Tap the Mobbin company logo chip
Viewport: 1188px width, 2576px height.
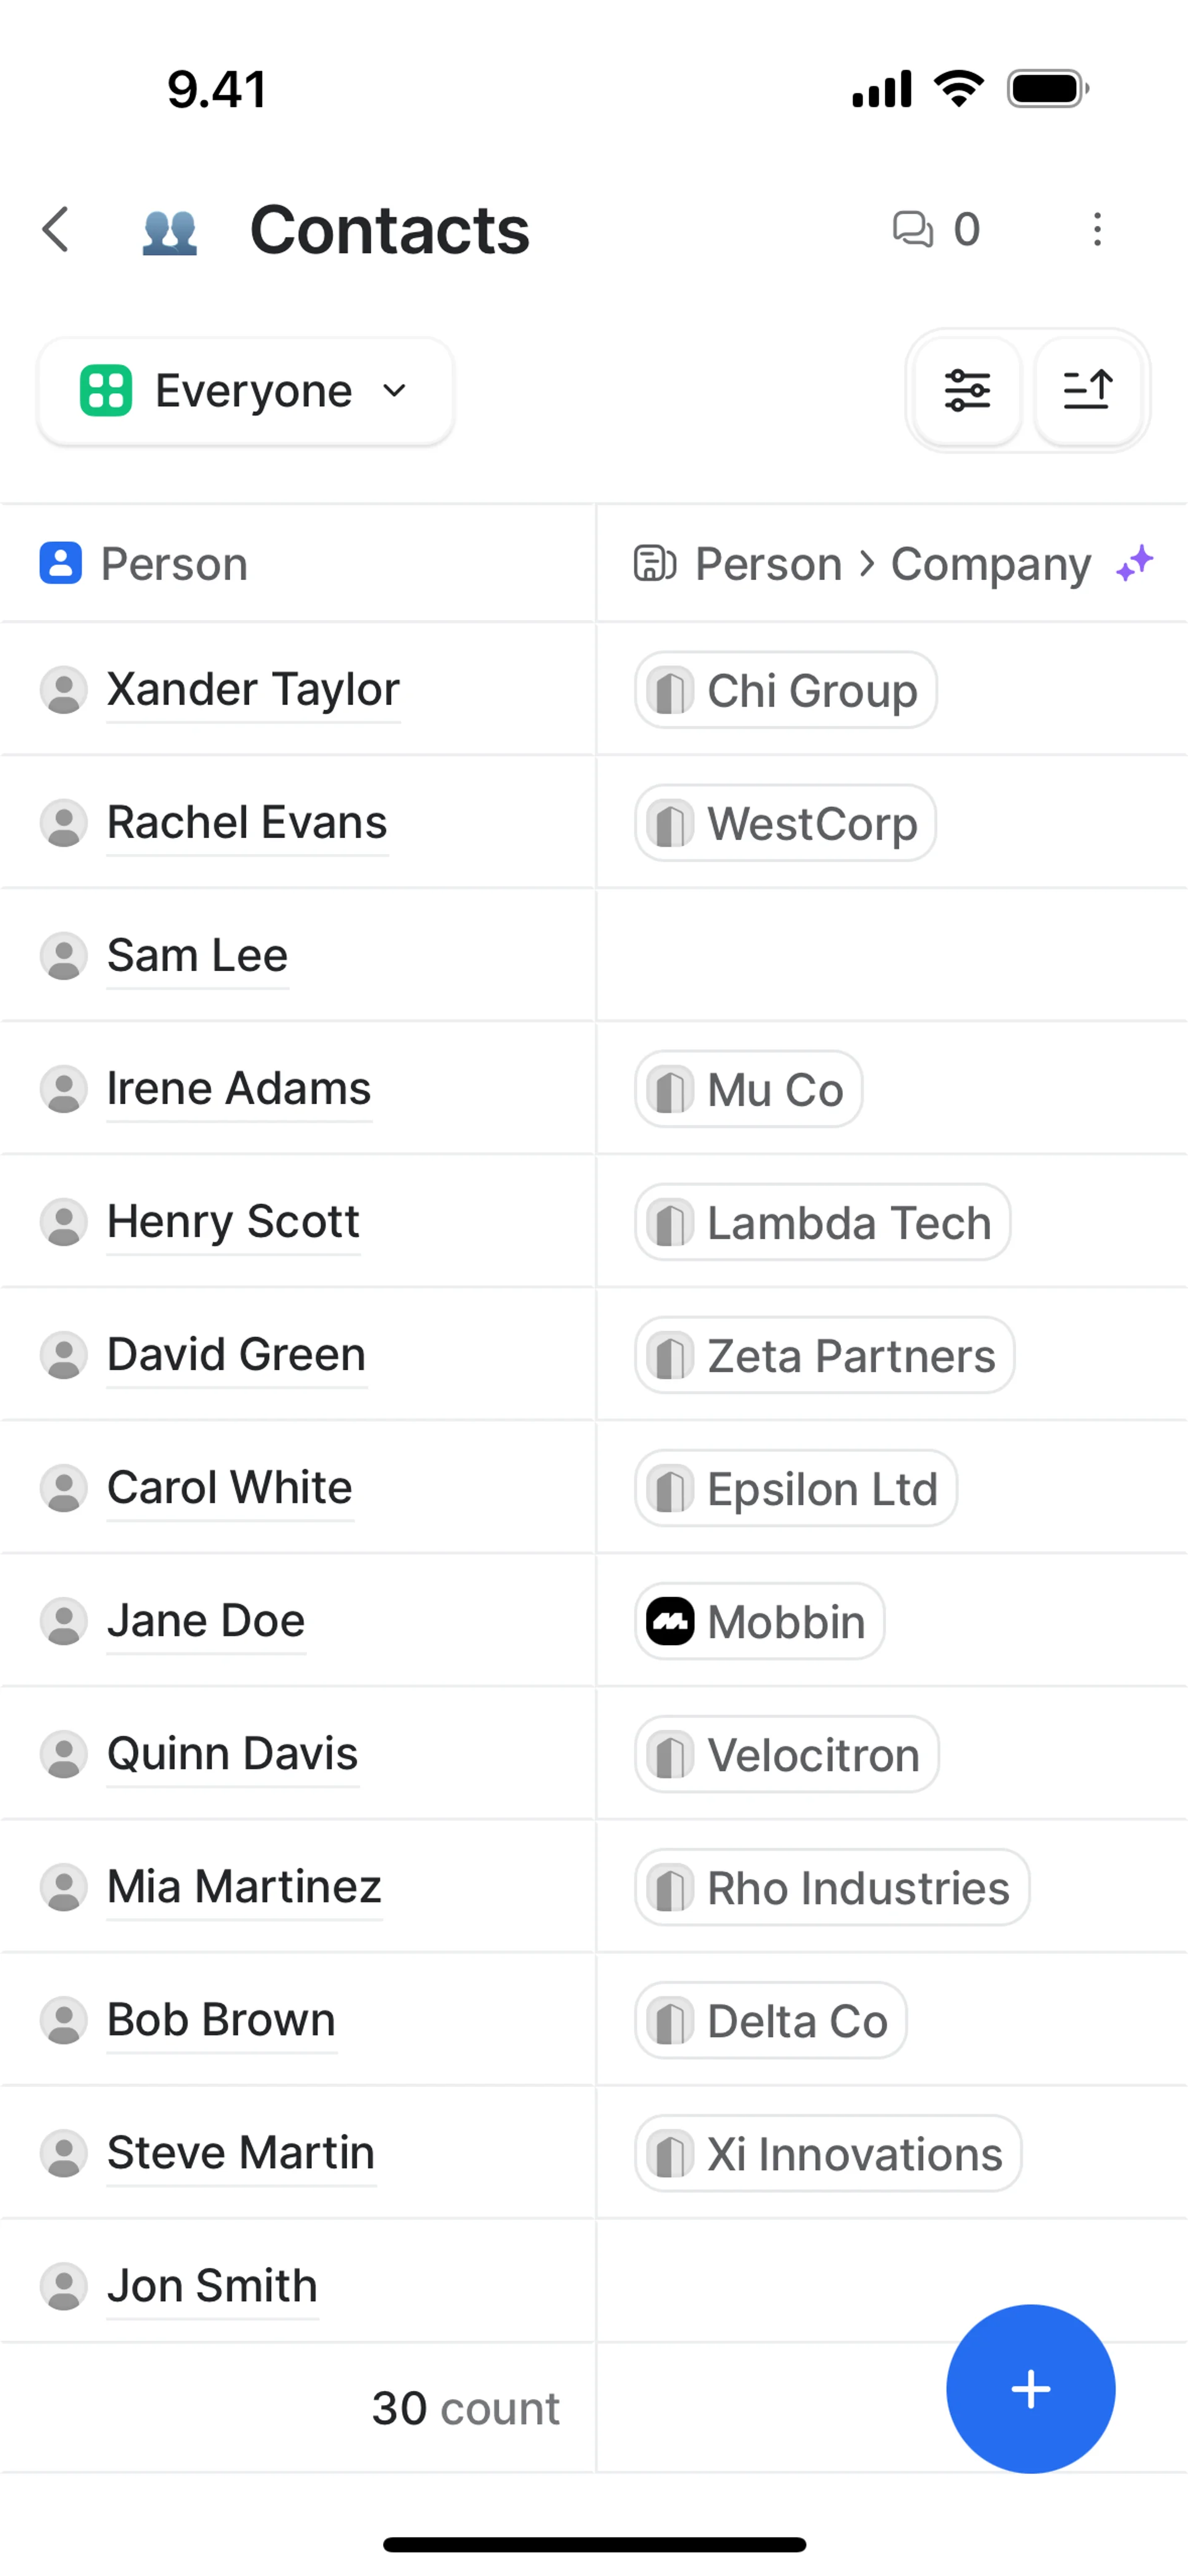tap(760, 1621)
